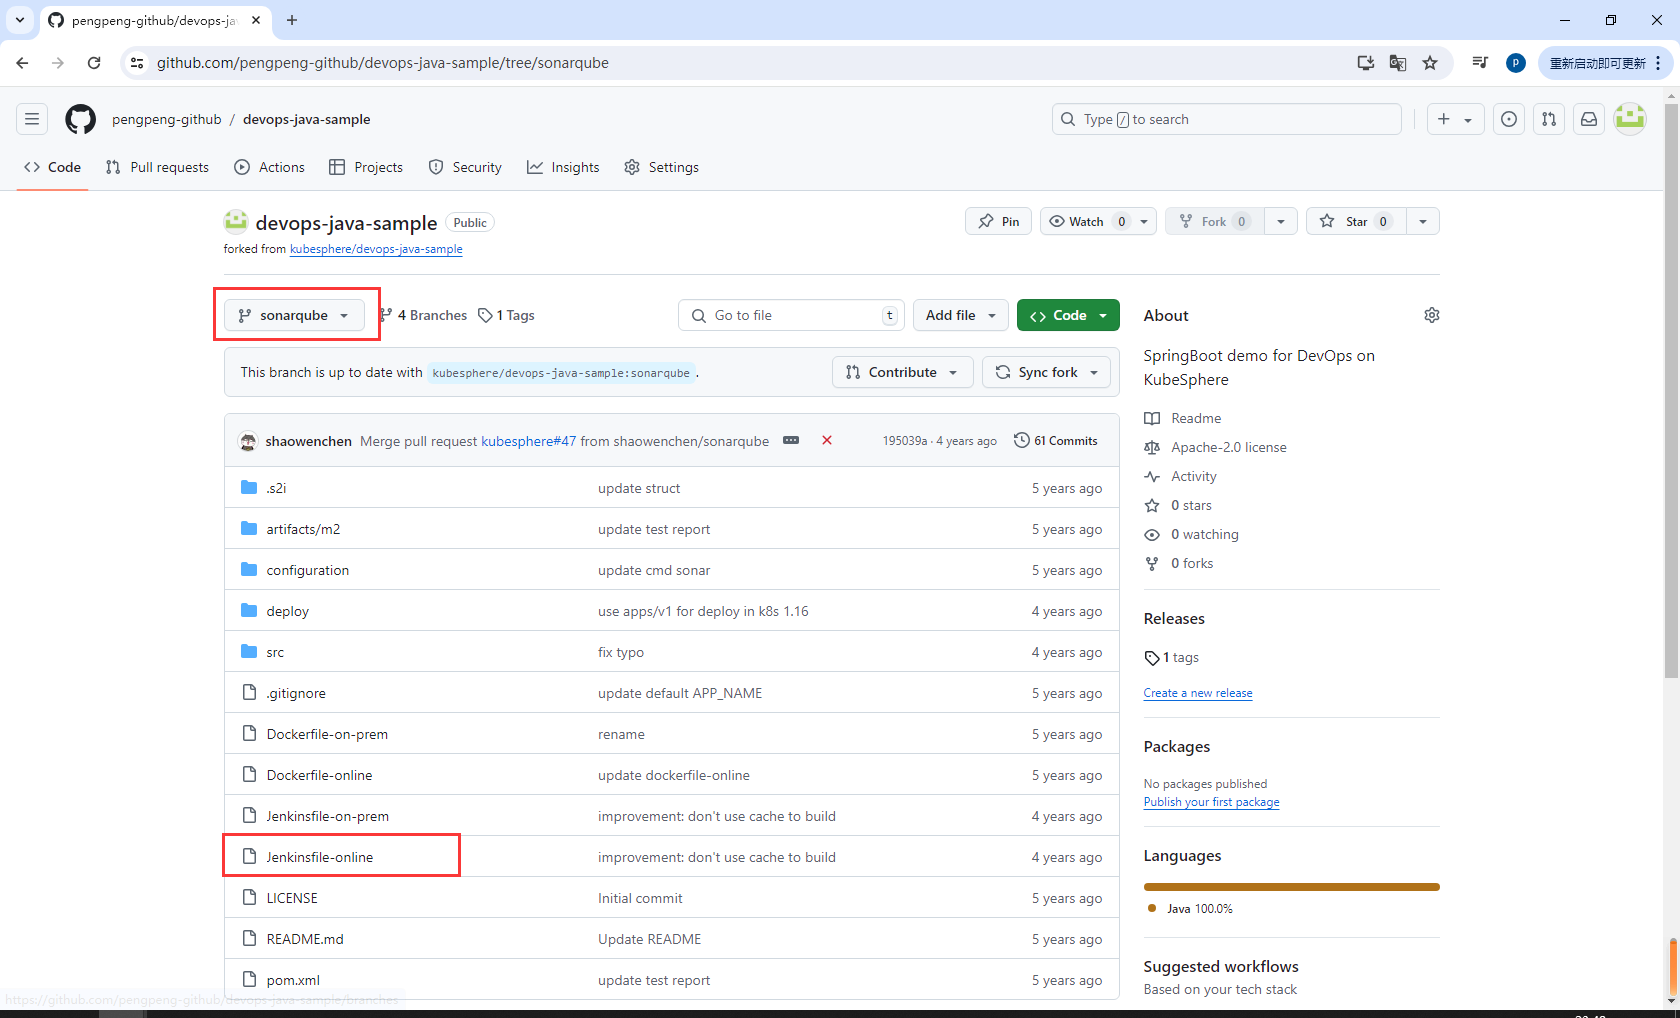This screenshot has width=1680, height=1018.
Task: Pin the repository with Pin button
Action: (998, 221)
